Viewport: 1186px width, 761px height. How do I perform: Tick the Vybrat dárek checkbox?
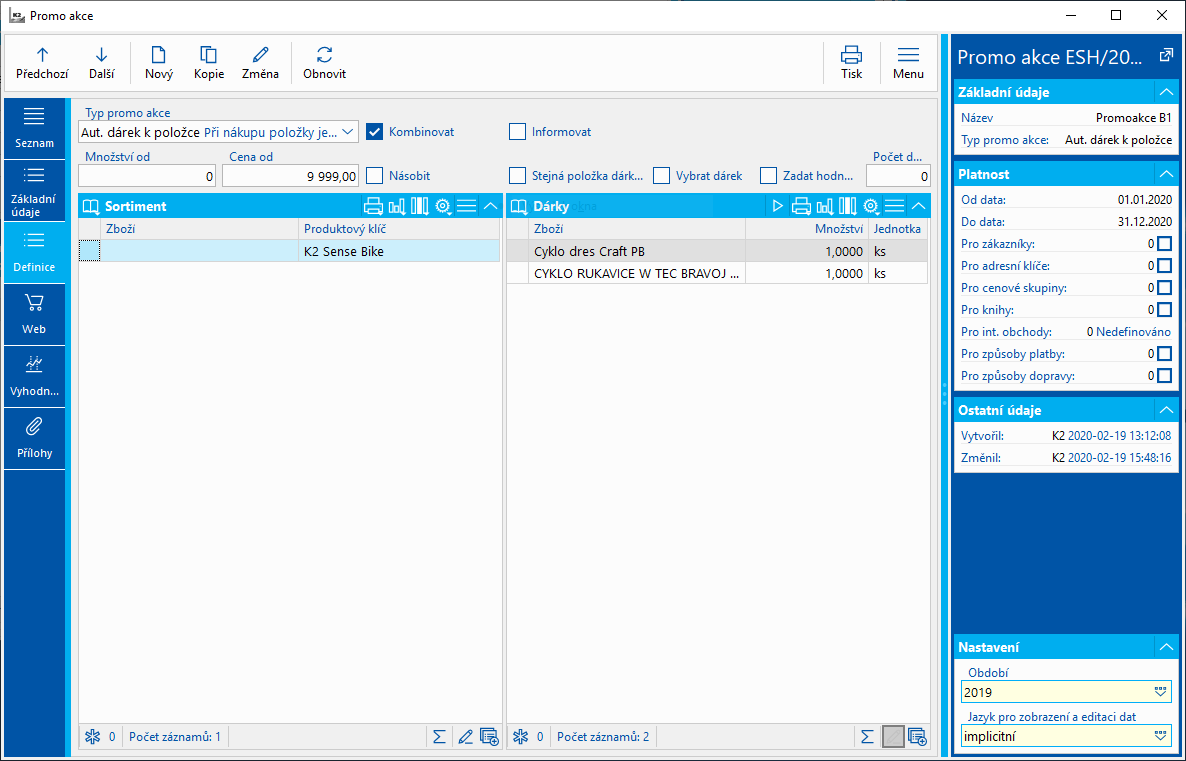pos(662,175)
